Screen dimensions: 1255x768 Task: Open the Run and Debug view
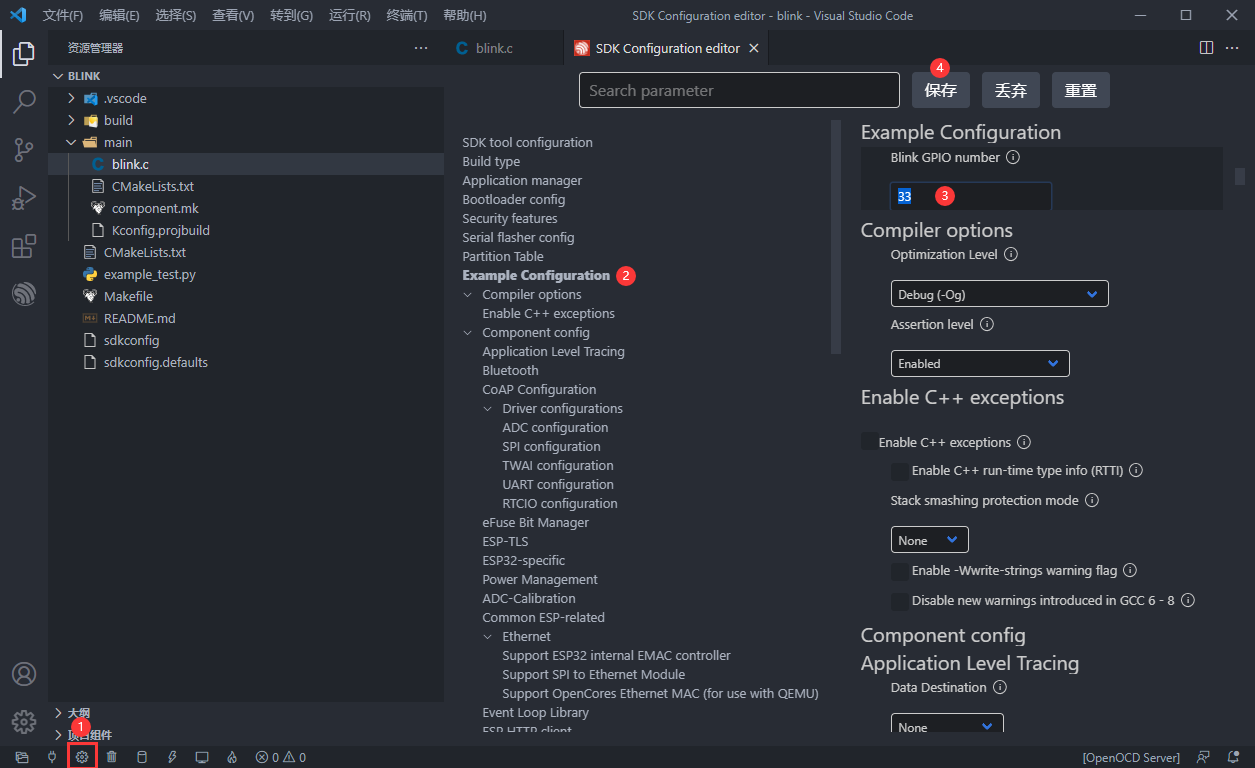tap(24, 197)
